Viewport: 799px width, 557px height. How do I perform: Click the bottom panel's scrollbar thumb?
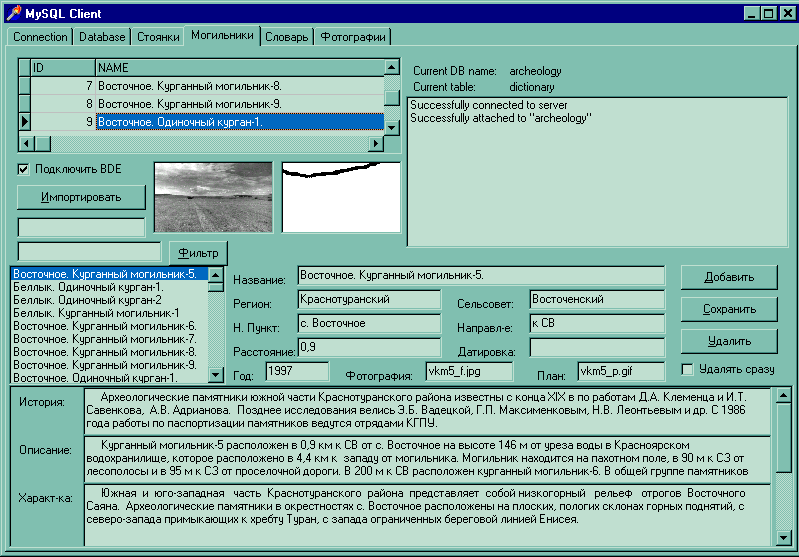click(x=783, y=437)
